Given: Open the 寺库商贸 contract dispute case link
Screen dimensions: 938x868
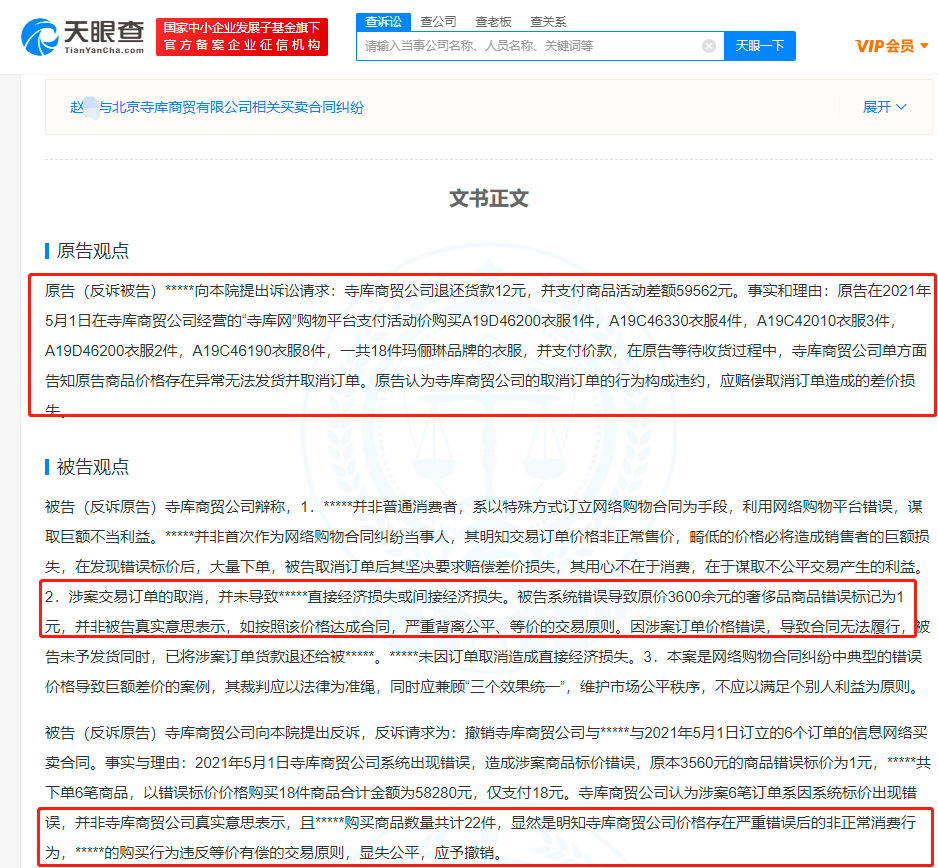Looking at the screenshot, I should point(217,107).
